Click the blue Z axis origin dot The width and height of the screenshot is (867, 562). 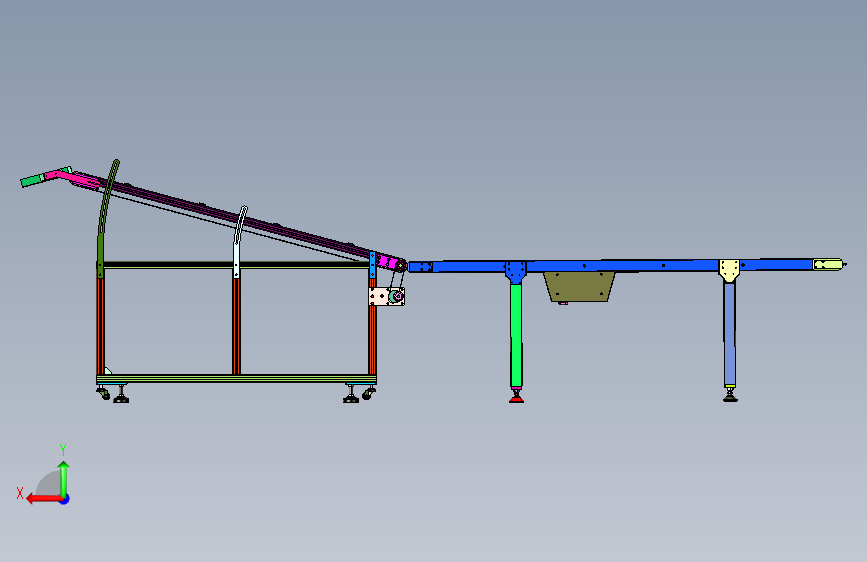pyautogui.click(x=65, y=499)
